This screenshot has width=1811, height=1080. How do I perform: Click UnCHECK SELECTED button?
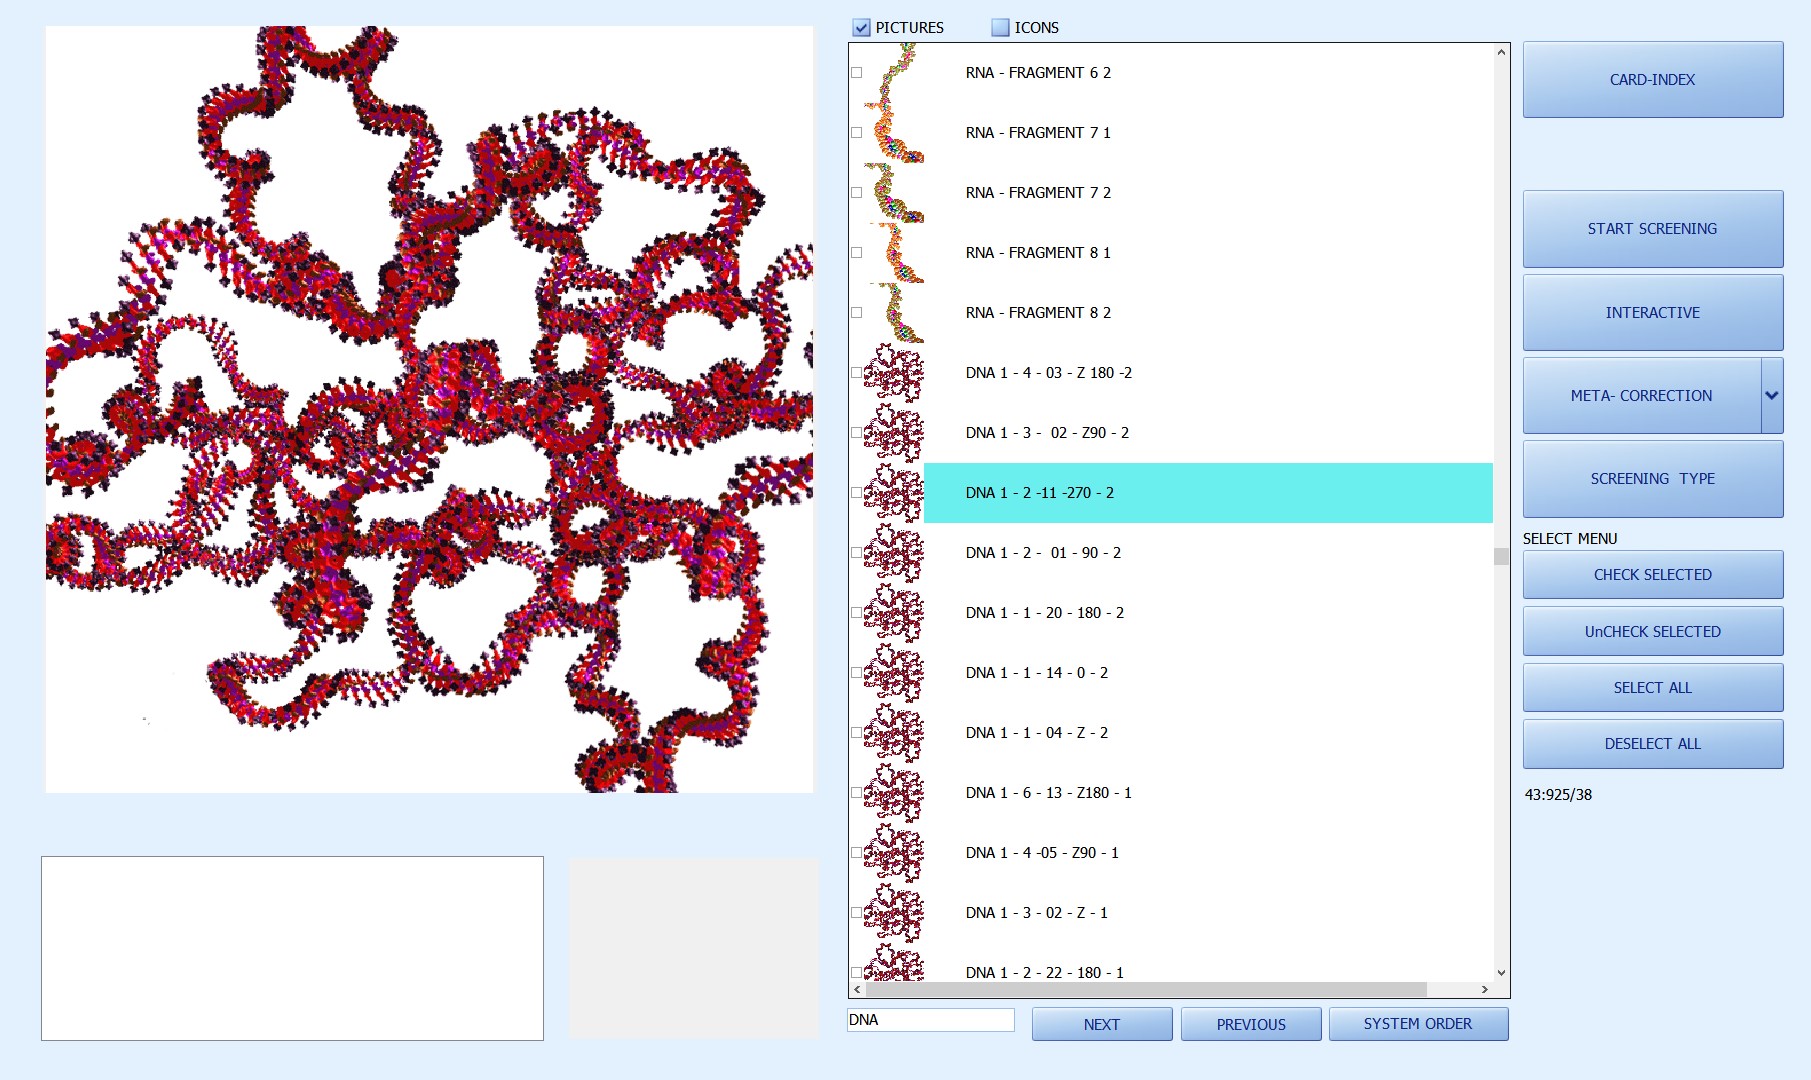click(x=1653, y=632)
